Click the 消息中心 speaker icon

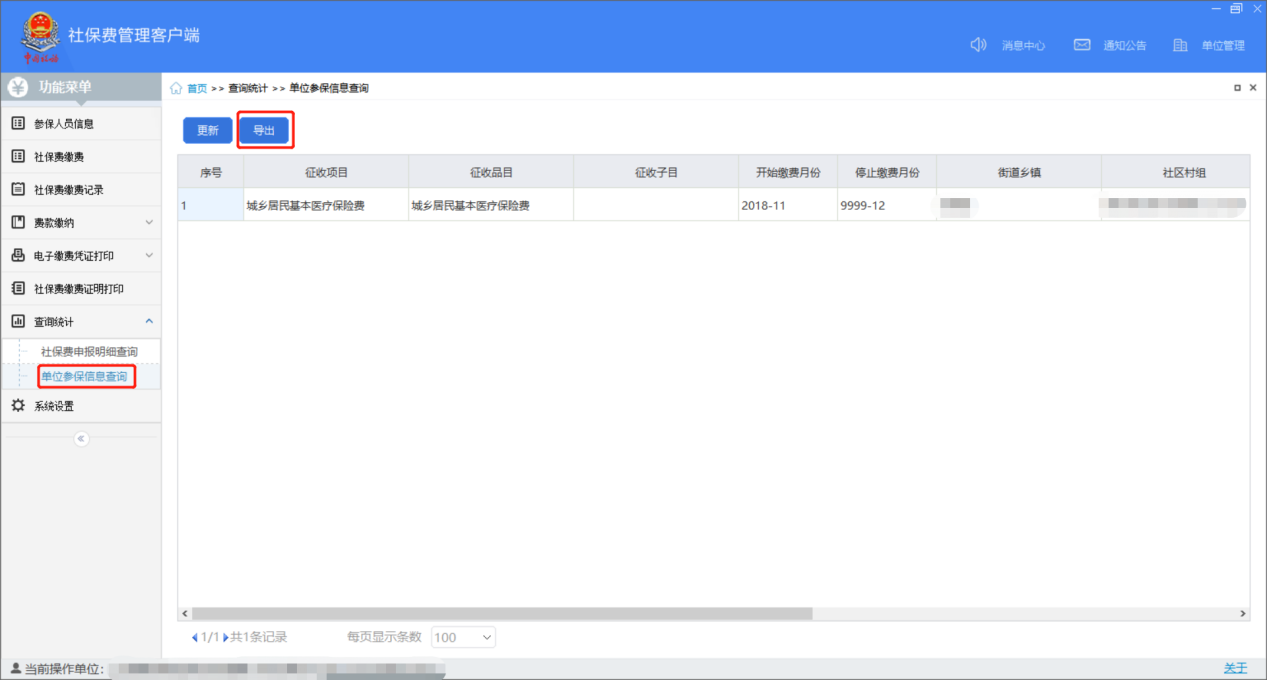click(x=978, y=45)
